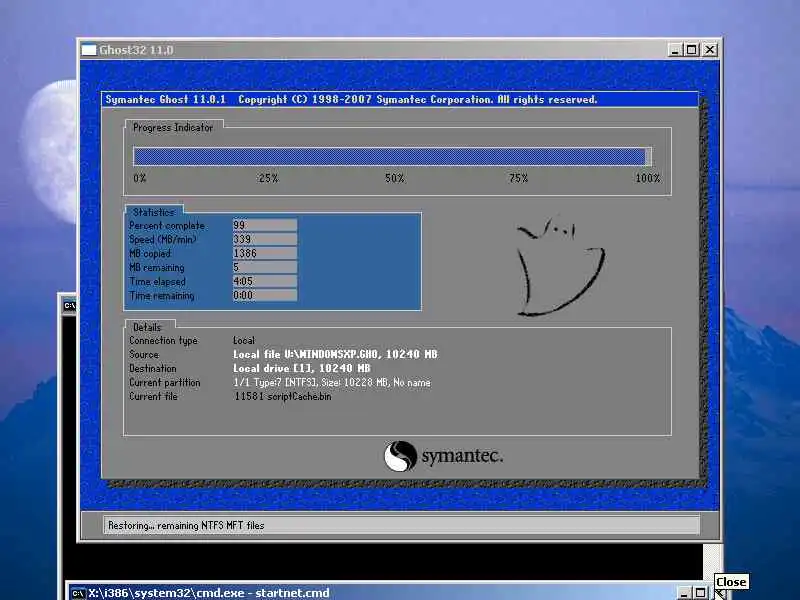This screenshot has height=600, width=800.
Task: Click the Source label in Details
Action: point(144,354)
